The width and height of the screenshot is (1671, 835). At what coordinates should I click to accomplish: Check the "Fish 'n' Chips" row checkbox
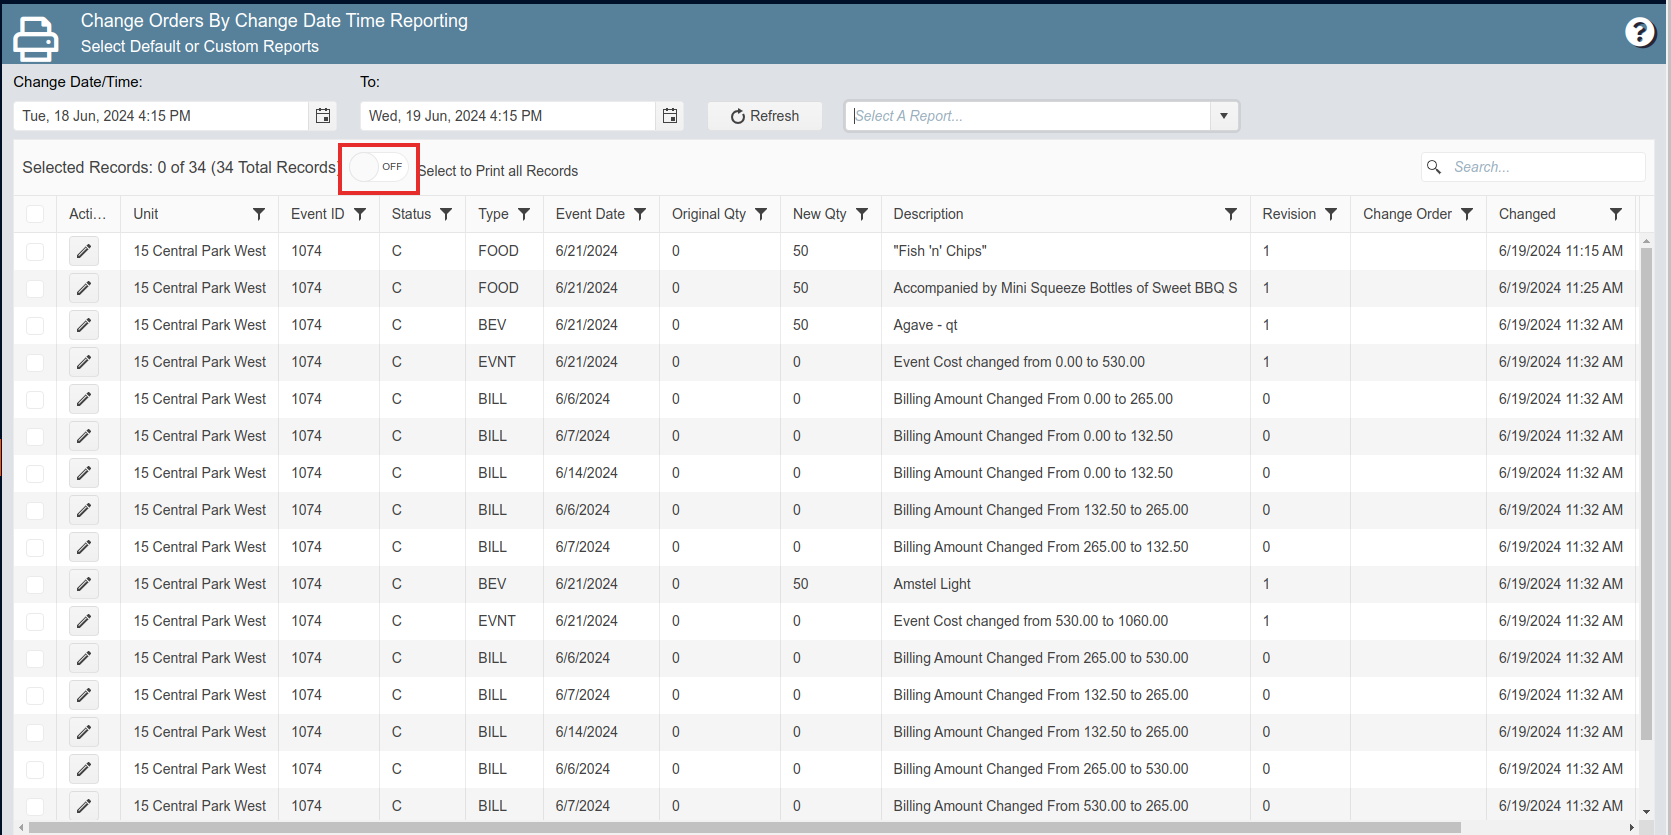pos(35,251)
